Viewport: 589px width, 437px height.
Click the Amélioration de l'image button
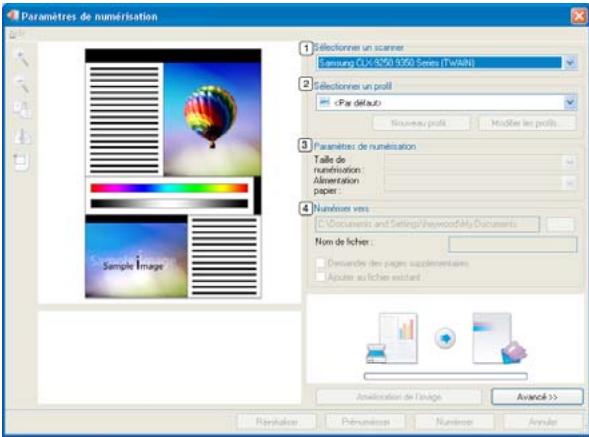coord(399,397)
